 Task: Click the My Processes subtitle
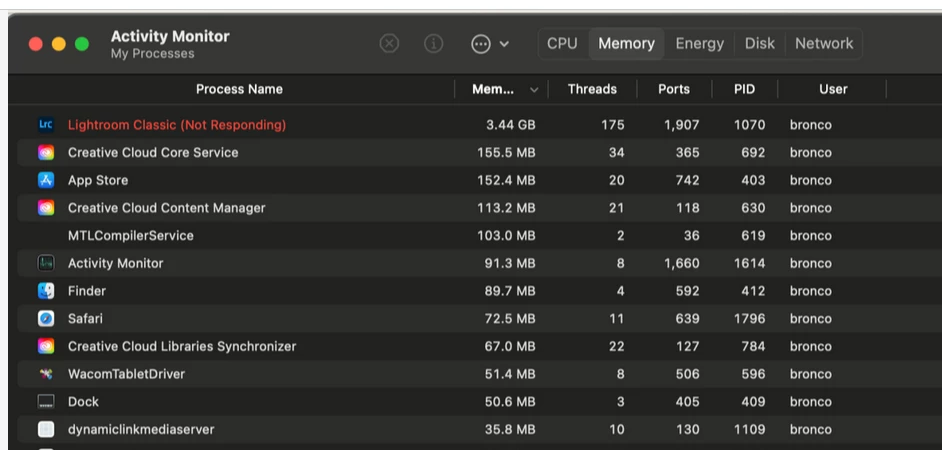pyautogui.click(x=153, y=54)
